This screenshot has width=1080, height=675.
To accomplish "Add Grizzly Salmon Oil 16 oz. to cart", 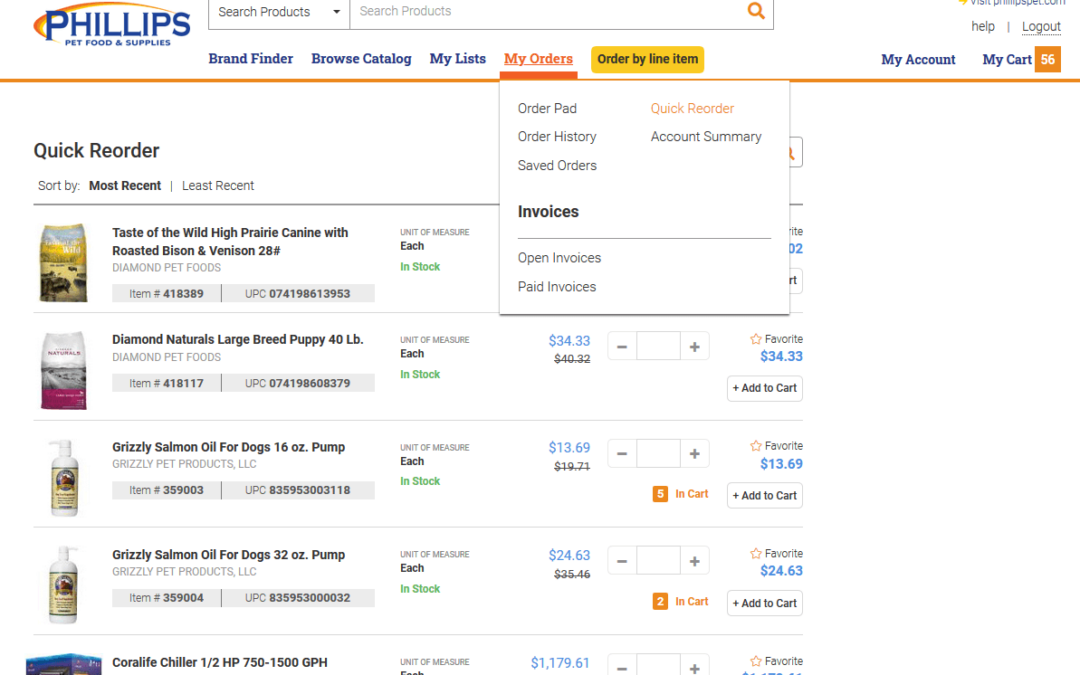I will pos(765,496).
